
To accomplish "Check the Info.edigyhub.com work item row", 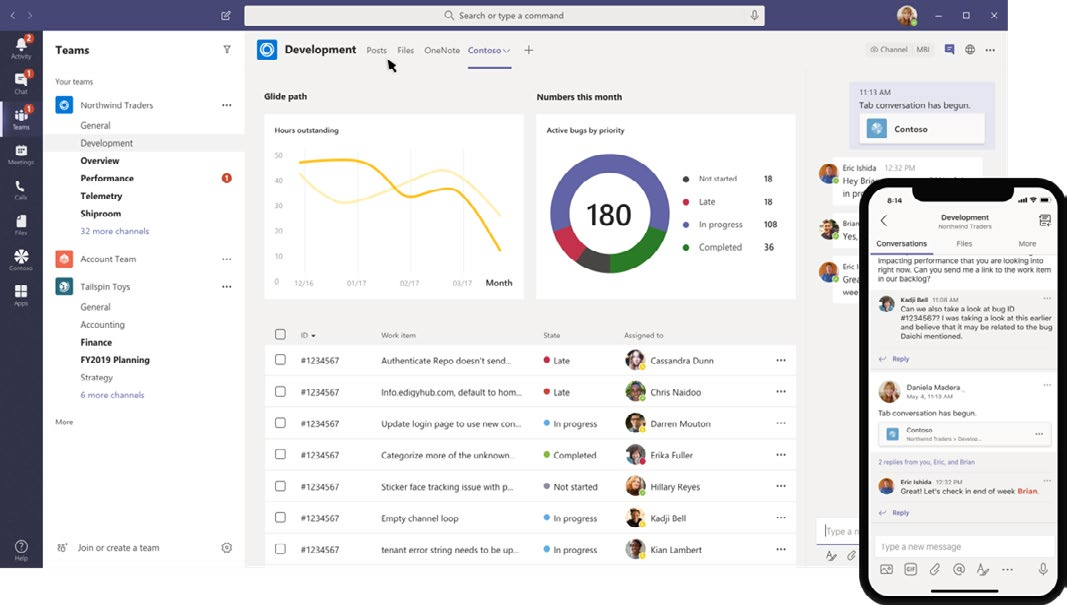I will pos(280,391).
